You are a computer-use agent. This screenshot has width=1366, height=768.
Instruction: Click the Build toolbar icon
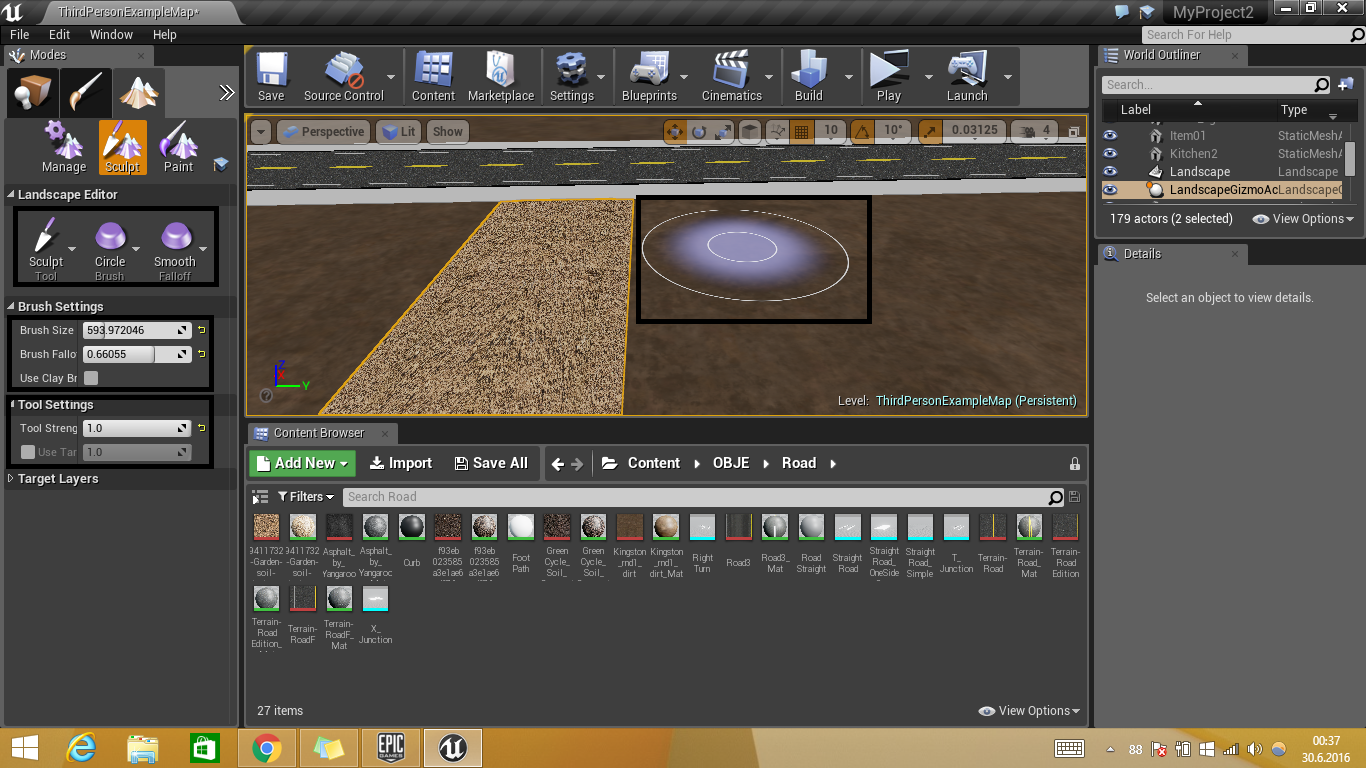click(x=809, y=77)
